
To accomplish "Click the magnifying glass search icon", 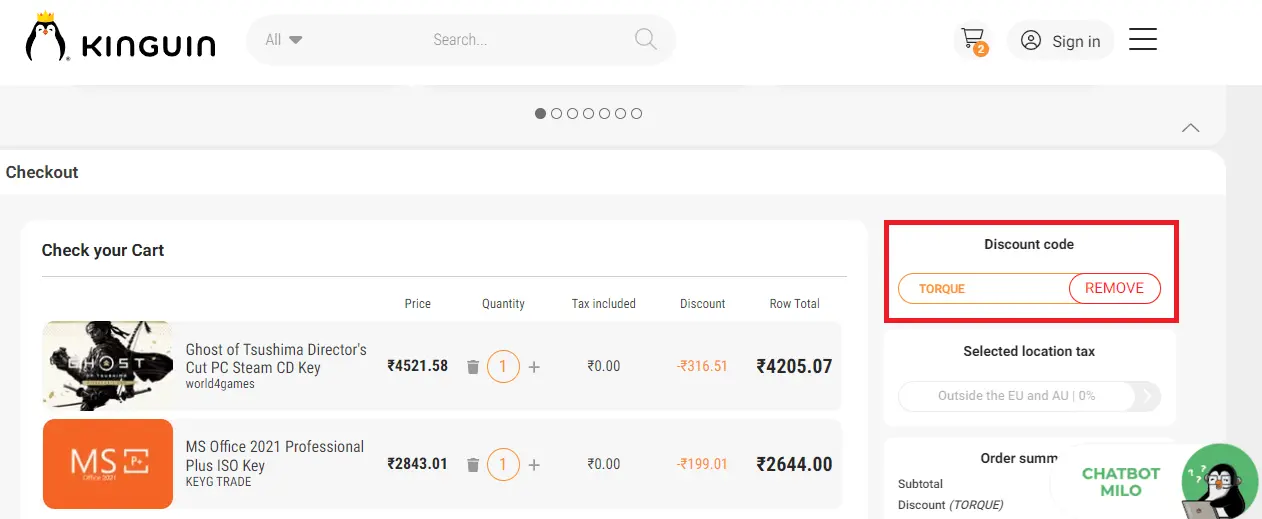I will coord(646,40).
